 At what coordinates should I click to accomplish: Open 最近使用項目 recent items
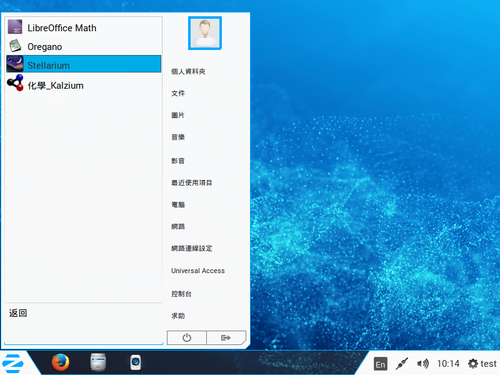click(x=191, y=183)
